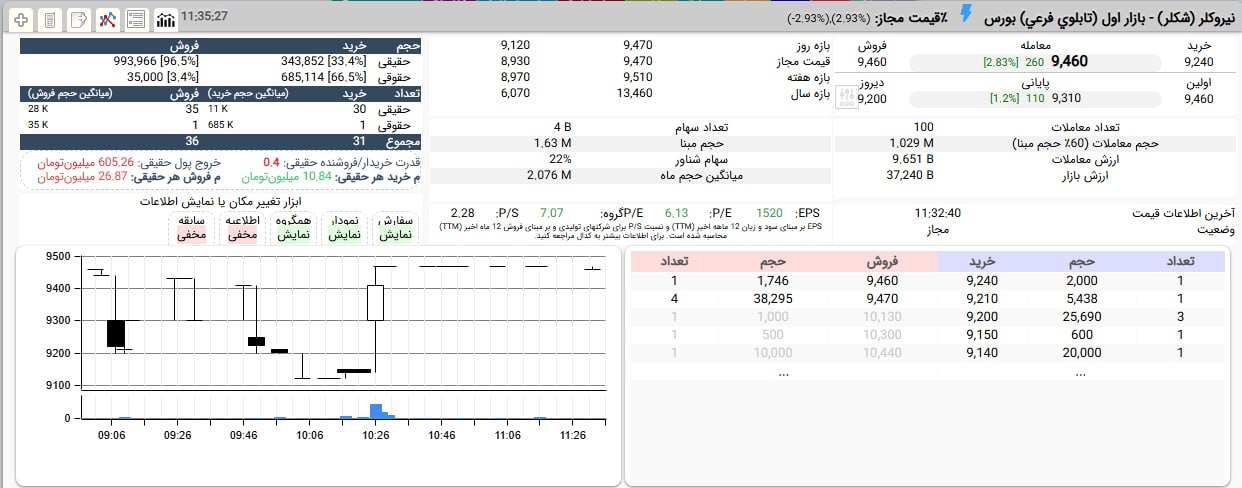Screen dimensions: 1242x488
Task: Click the blue خرید column header
Action: click(983, 261)
